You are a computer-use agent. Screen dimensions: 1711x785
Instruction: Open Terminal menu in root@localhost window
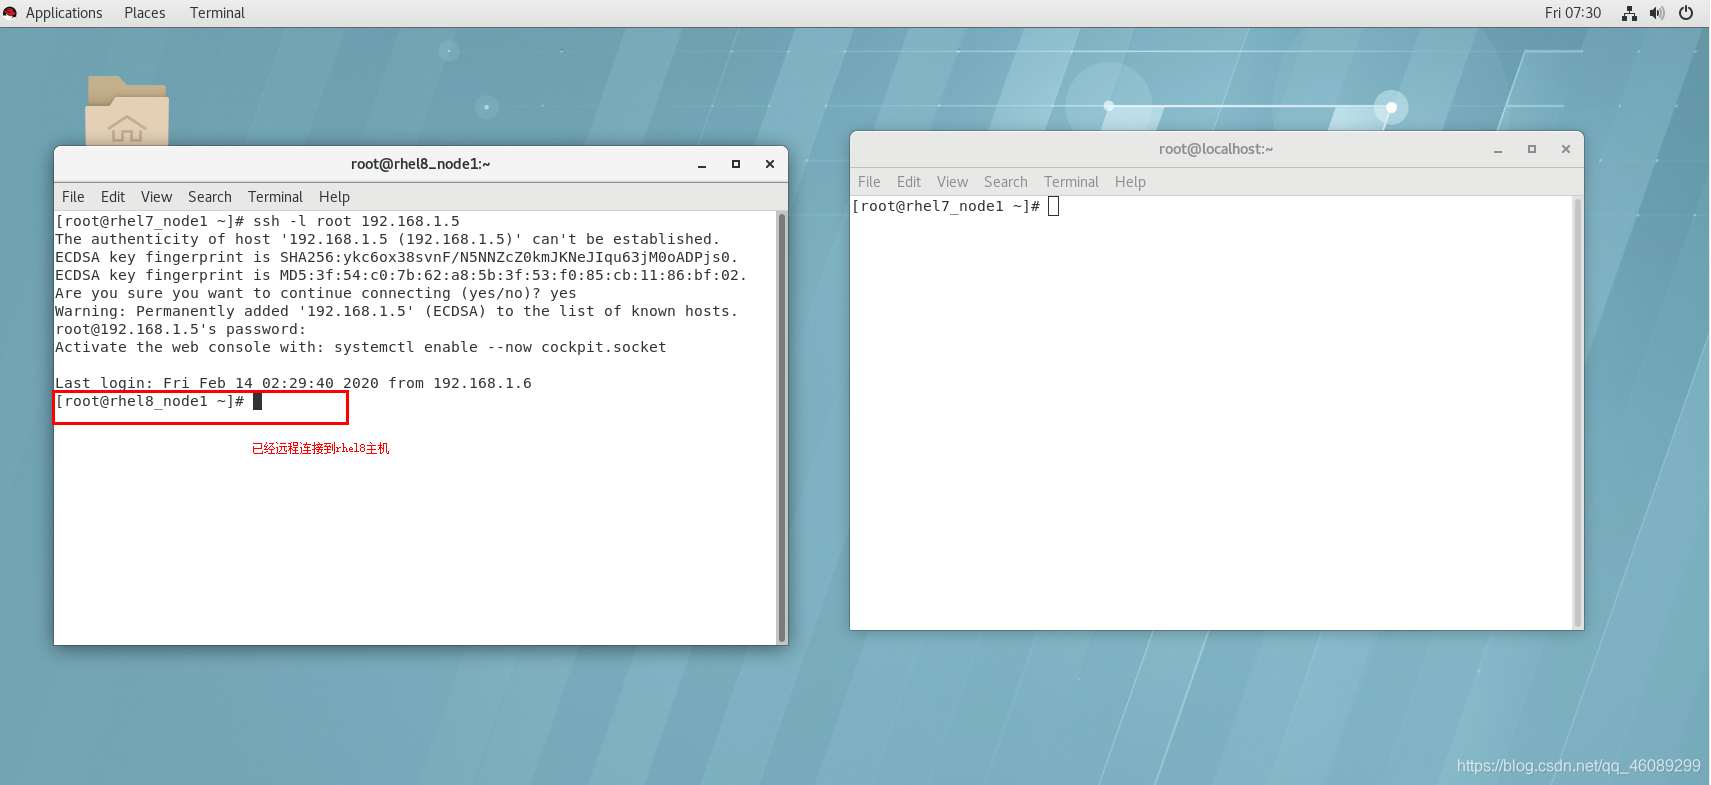pos(1071,182)
